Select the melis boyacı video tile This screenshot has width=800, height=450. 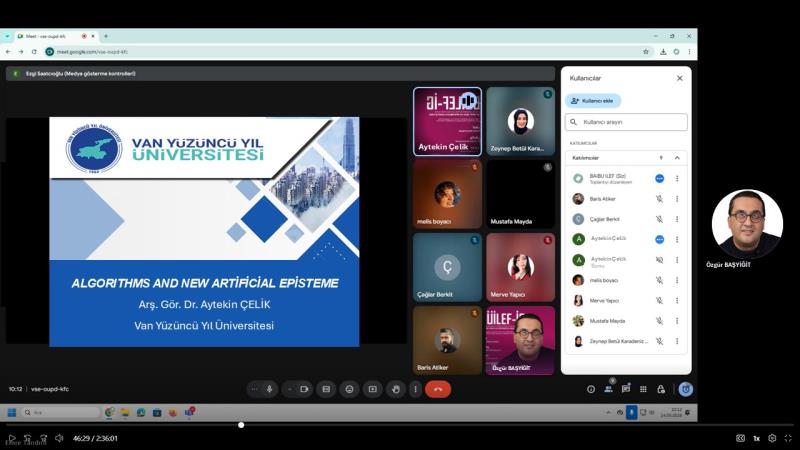click(447, 194)
